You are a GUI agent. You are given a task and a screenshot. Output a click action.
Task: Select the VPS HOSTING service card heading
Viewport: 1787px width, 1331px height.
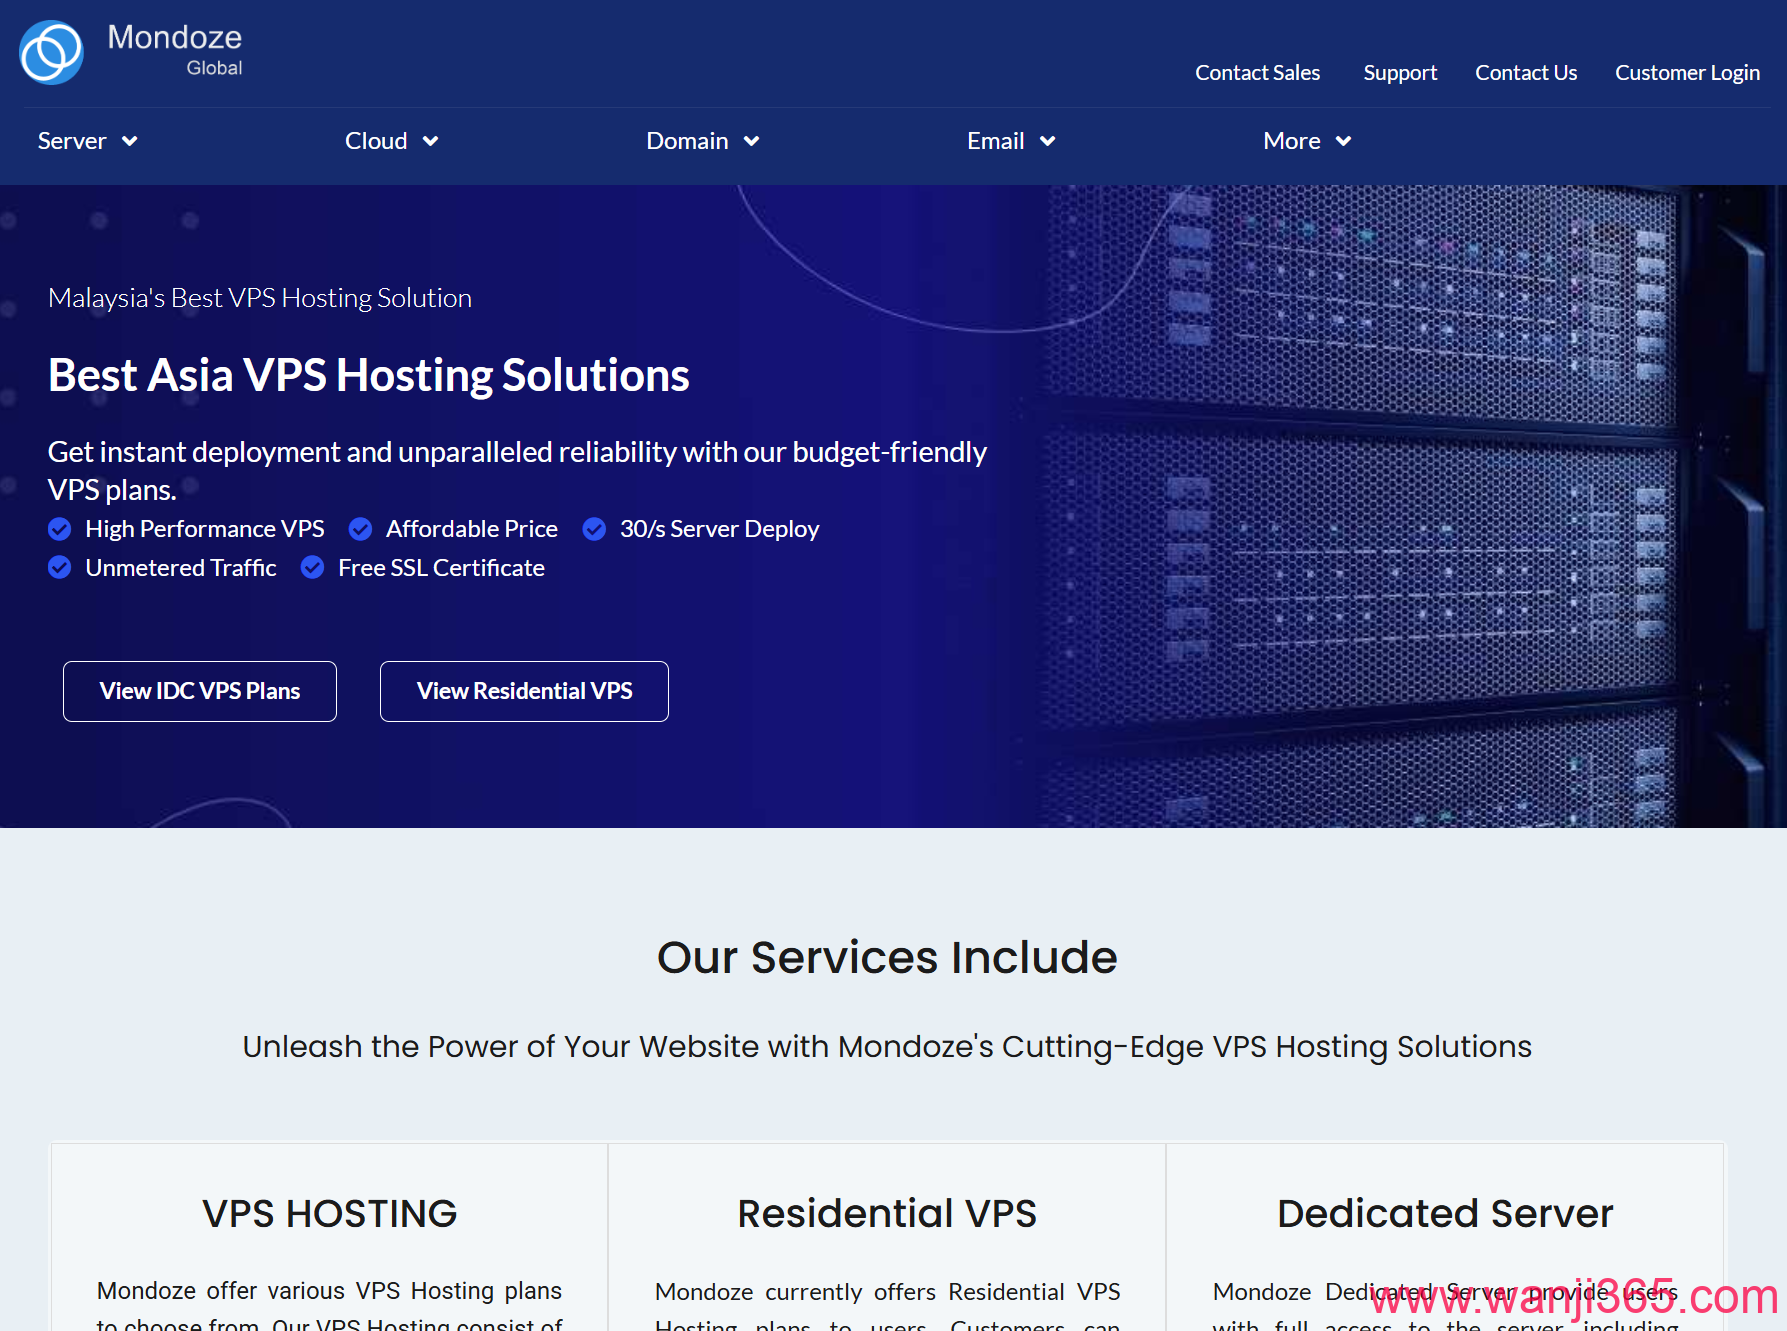point(329,1213)
